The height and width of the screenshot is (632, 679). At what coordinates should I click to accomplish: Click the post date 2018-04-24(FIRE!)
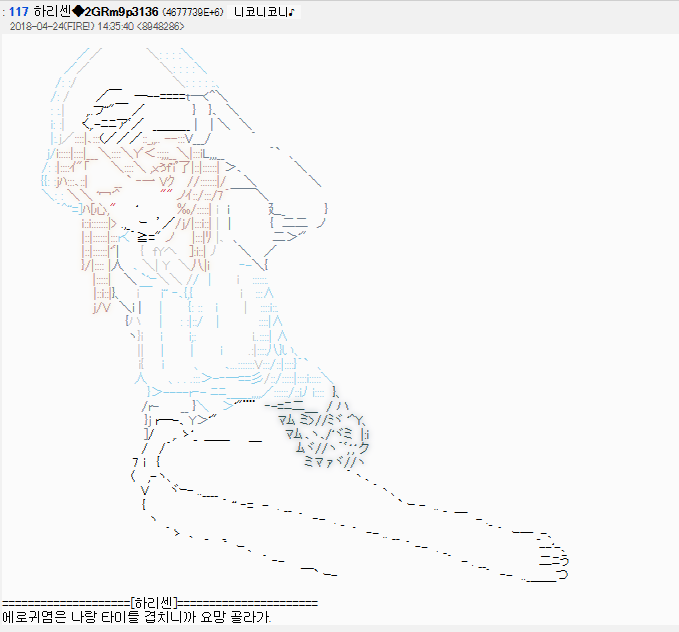tap(50, 26)
